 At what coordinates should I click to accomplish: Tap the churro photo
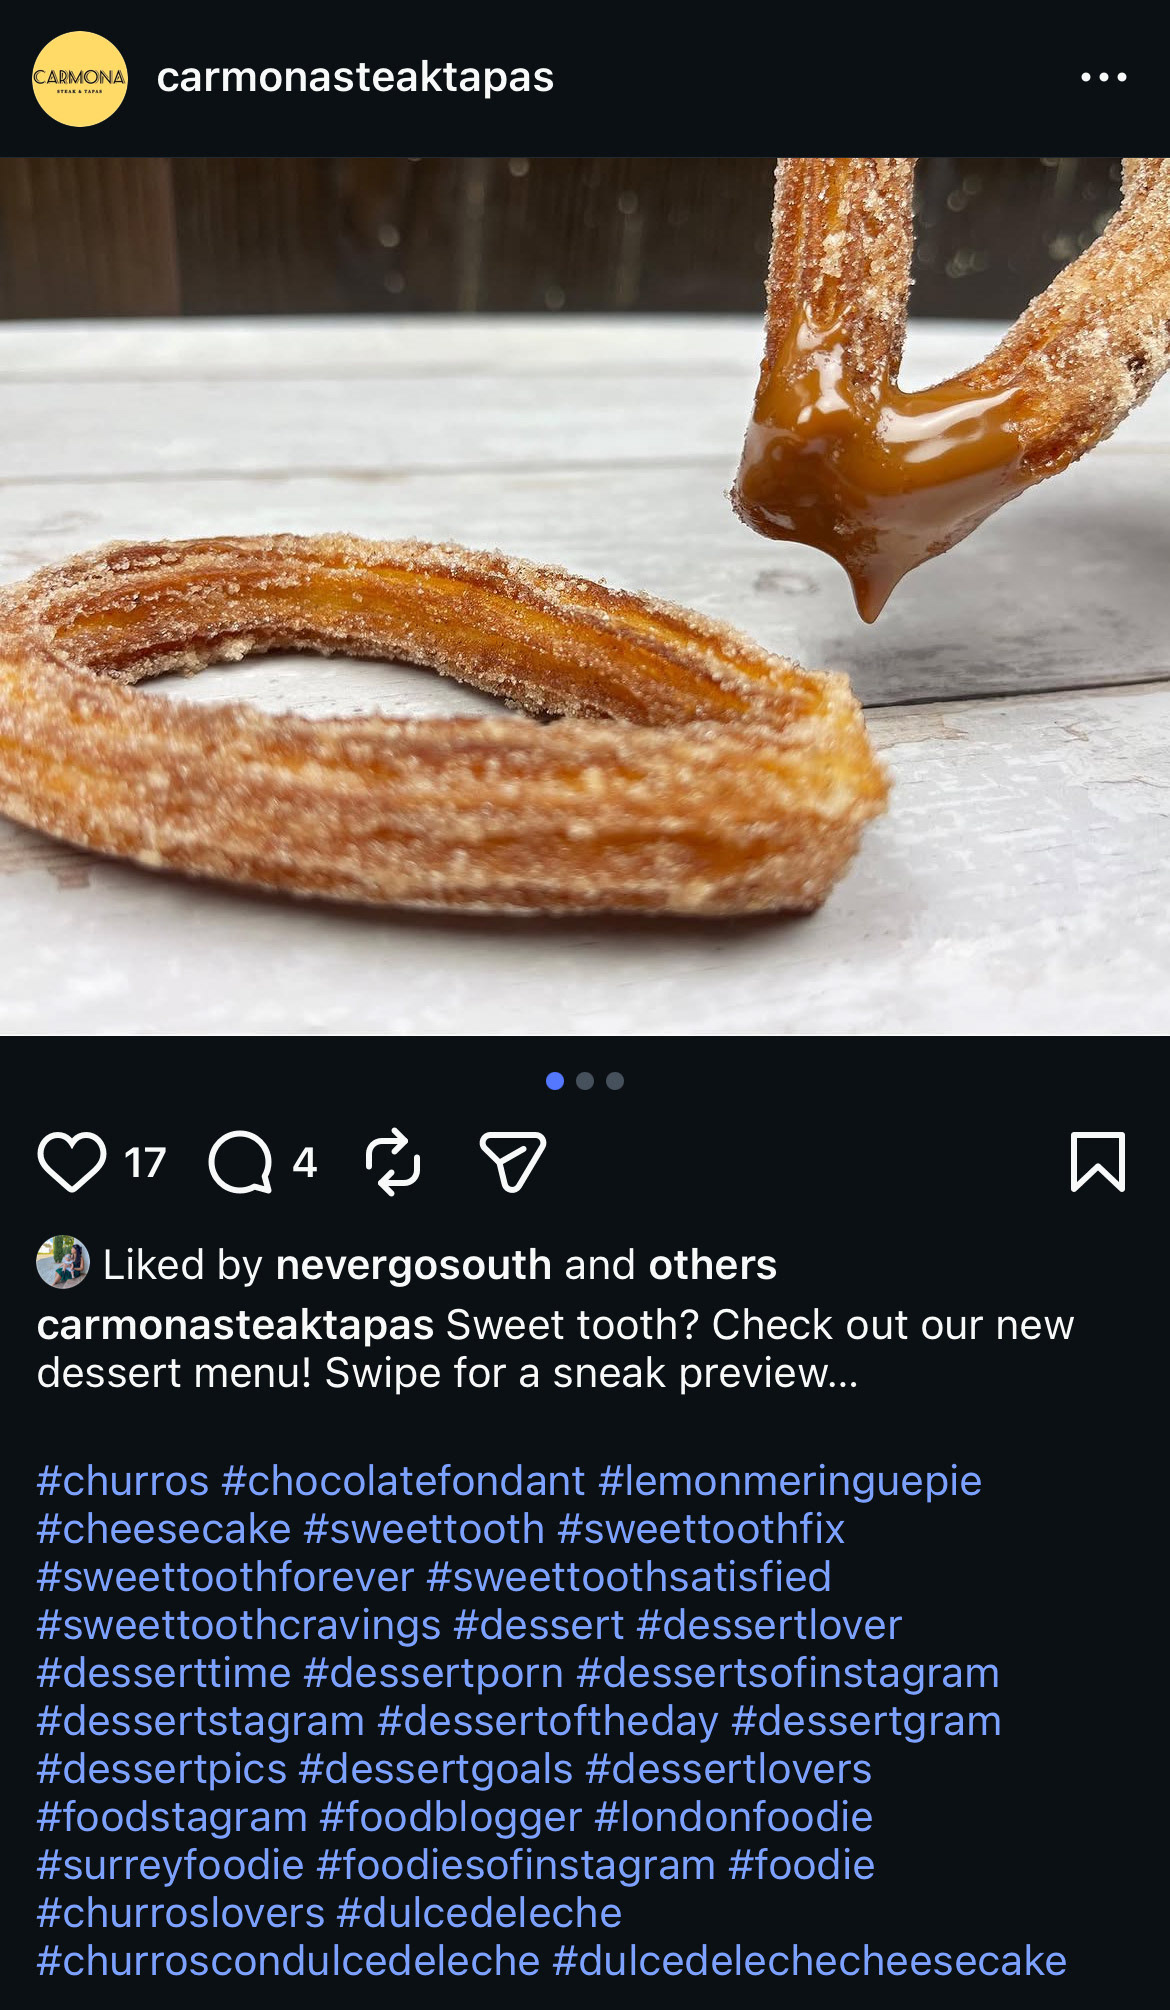pyautogui.click(x=585, y=596)
